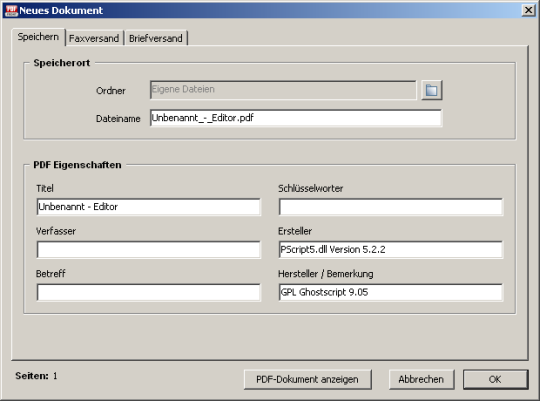Image resolution: width=540 pixels, height=401 pixels.
Task: Click the Neues Dokument title text
Action: point(61,11)
